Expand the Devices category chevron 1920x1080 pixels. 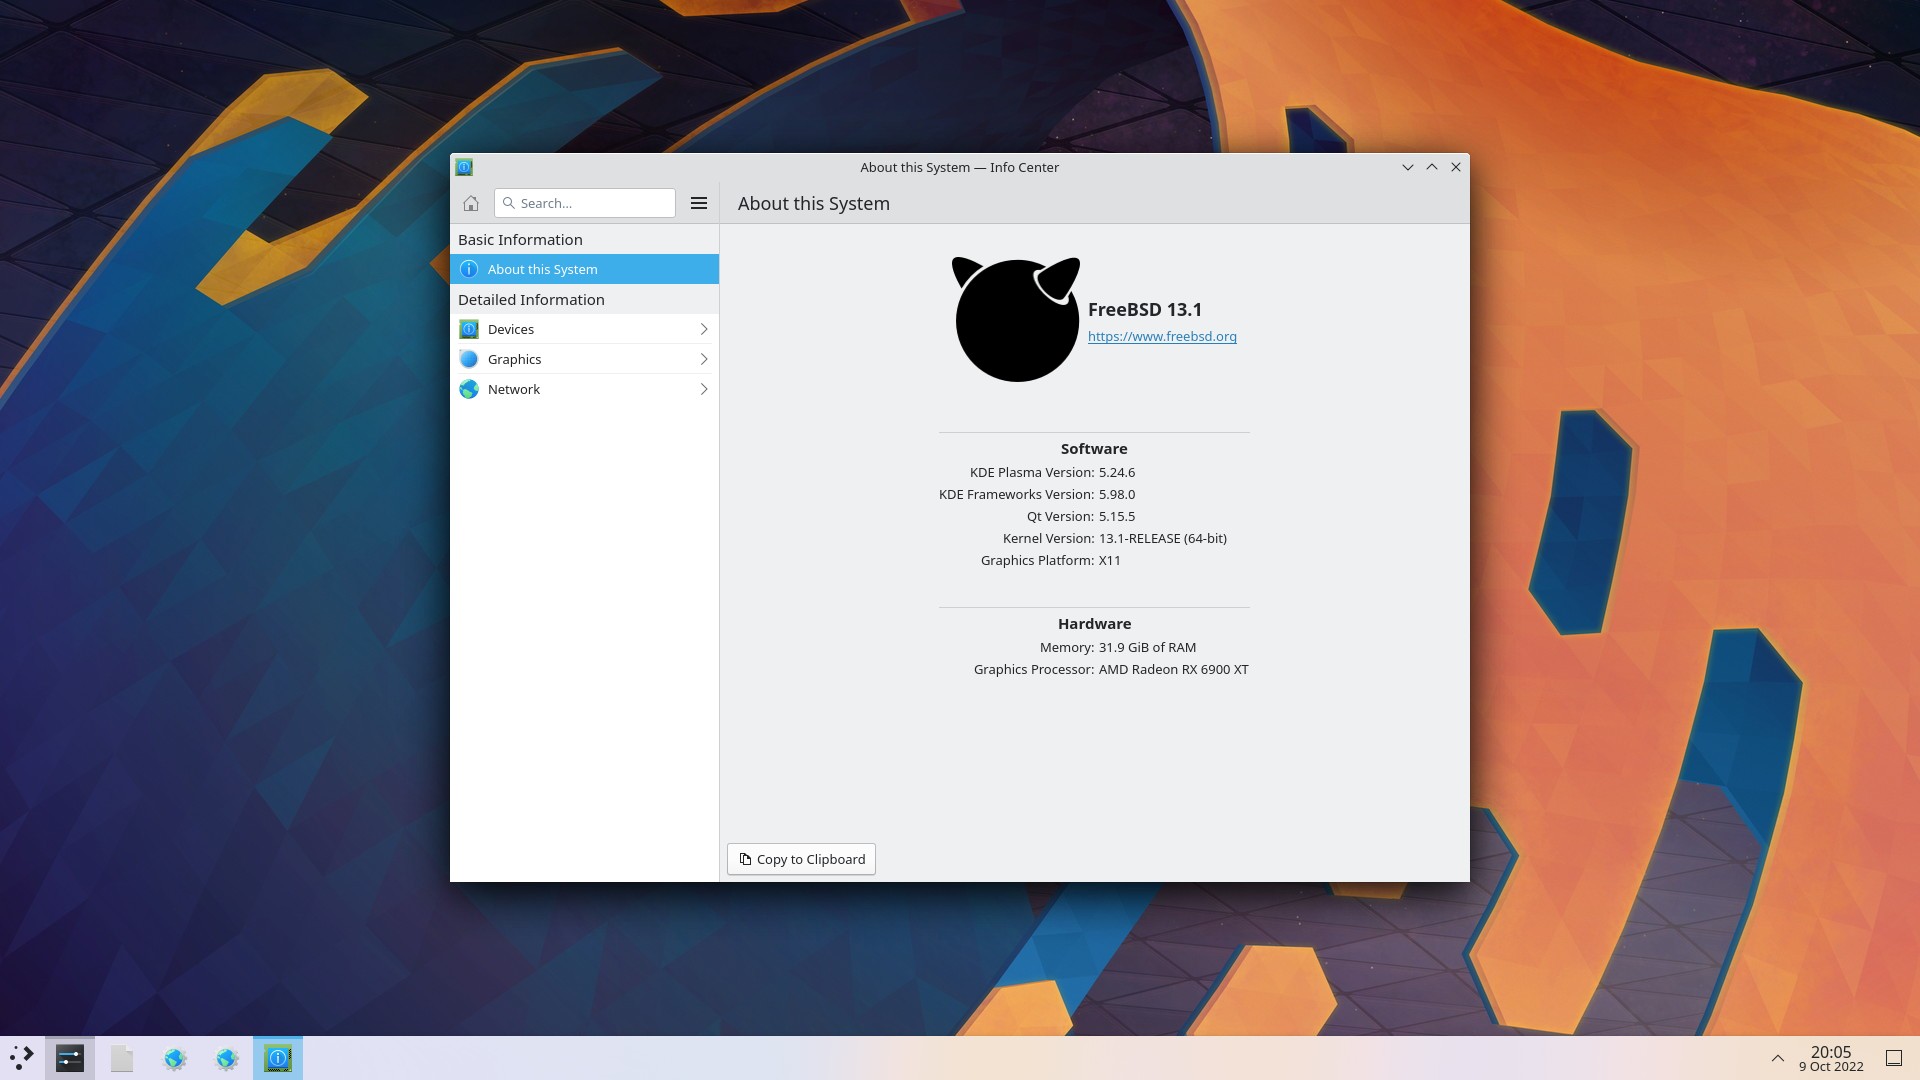point(703,329)
